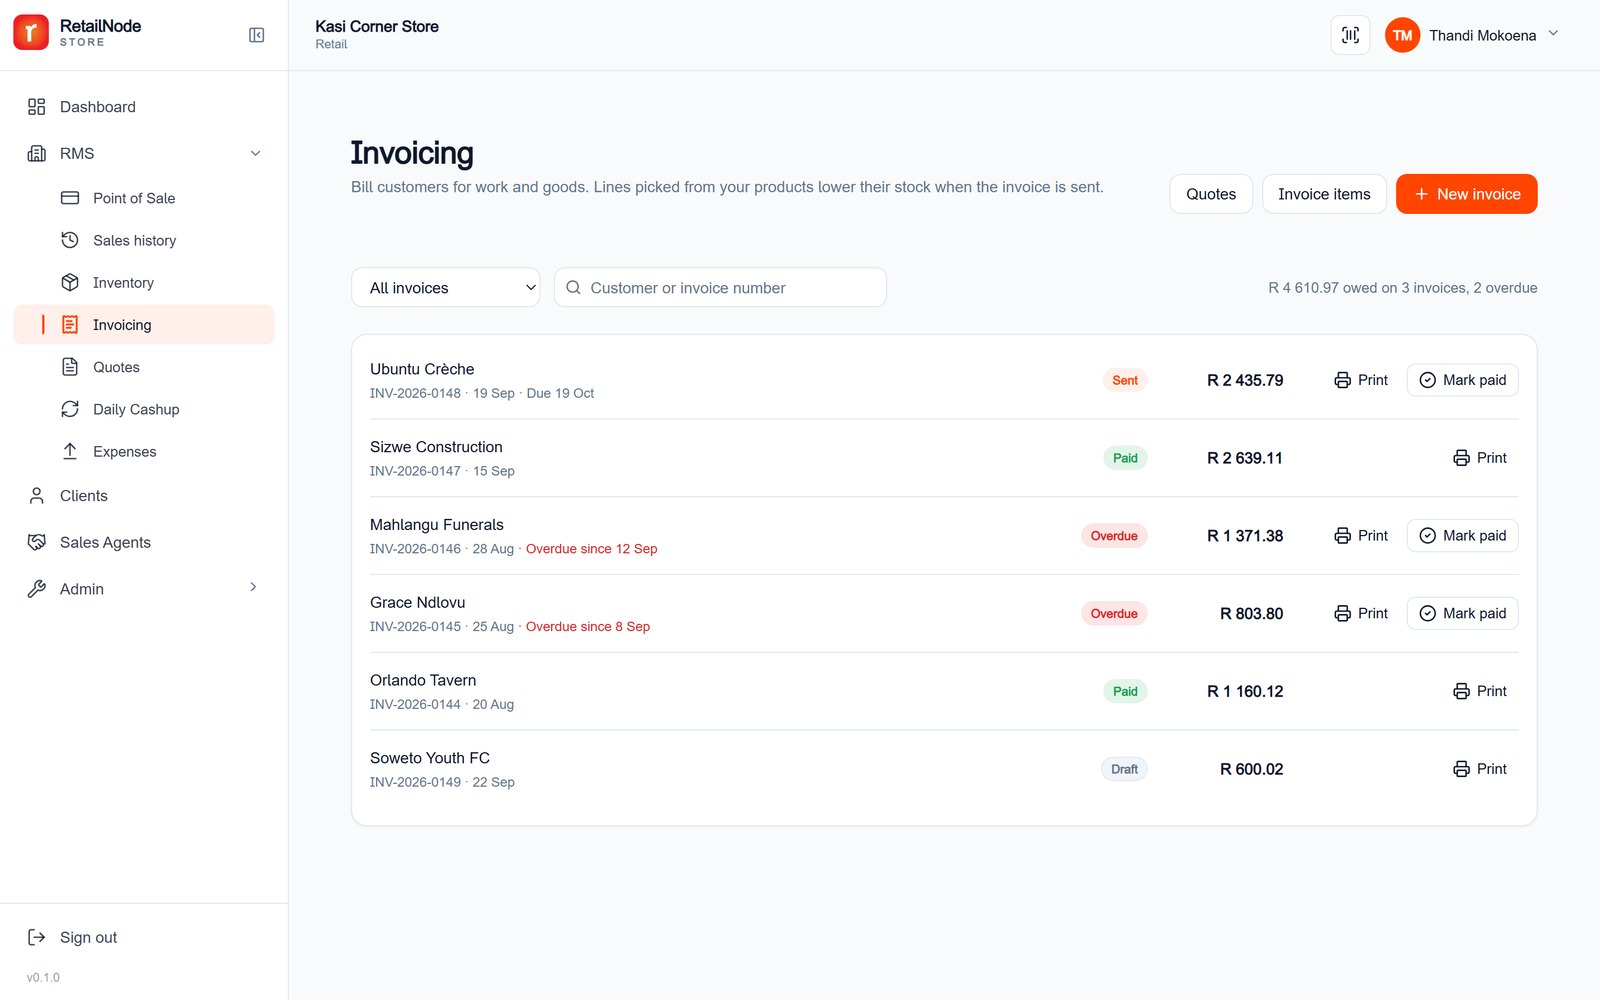Click checkmark icon in Grace Ndlovu's Mark paid
Image resolution: width=1600 pixels, height=1000 pixels.
(x=1428, y=613)
